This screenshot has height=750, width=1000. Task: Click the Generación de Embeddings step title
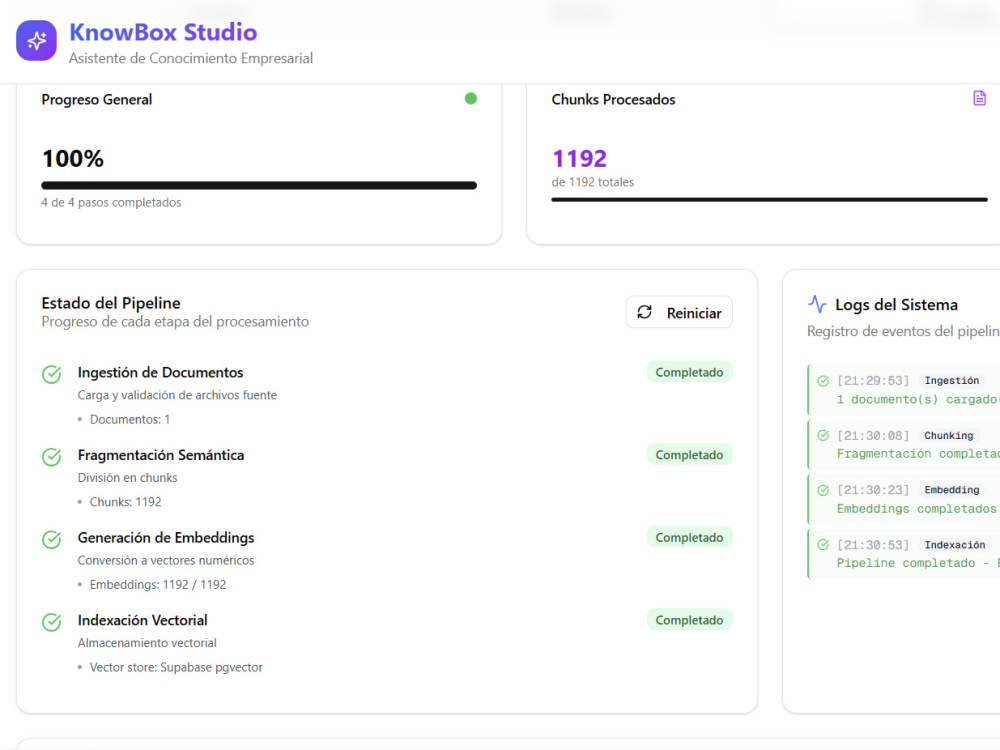(166, 538)
